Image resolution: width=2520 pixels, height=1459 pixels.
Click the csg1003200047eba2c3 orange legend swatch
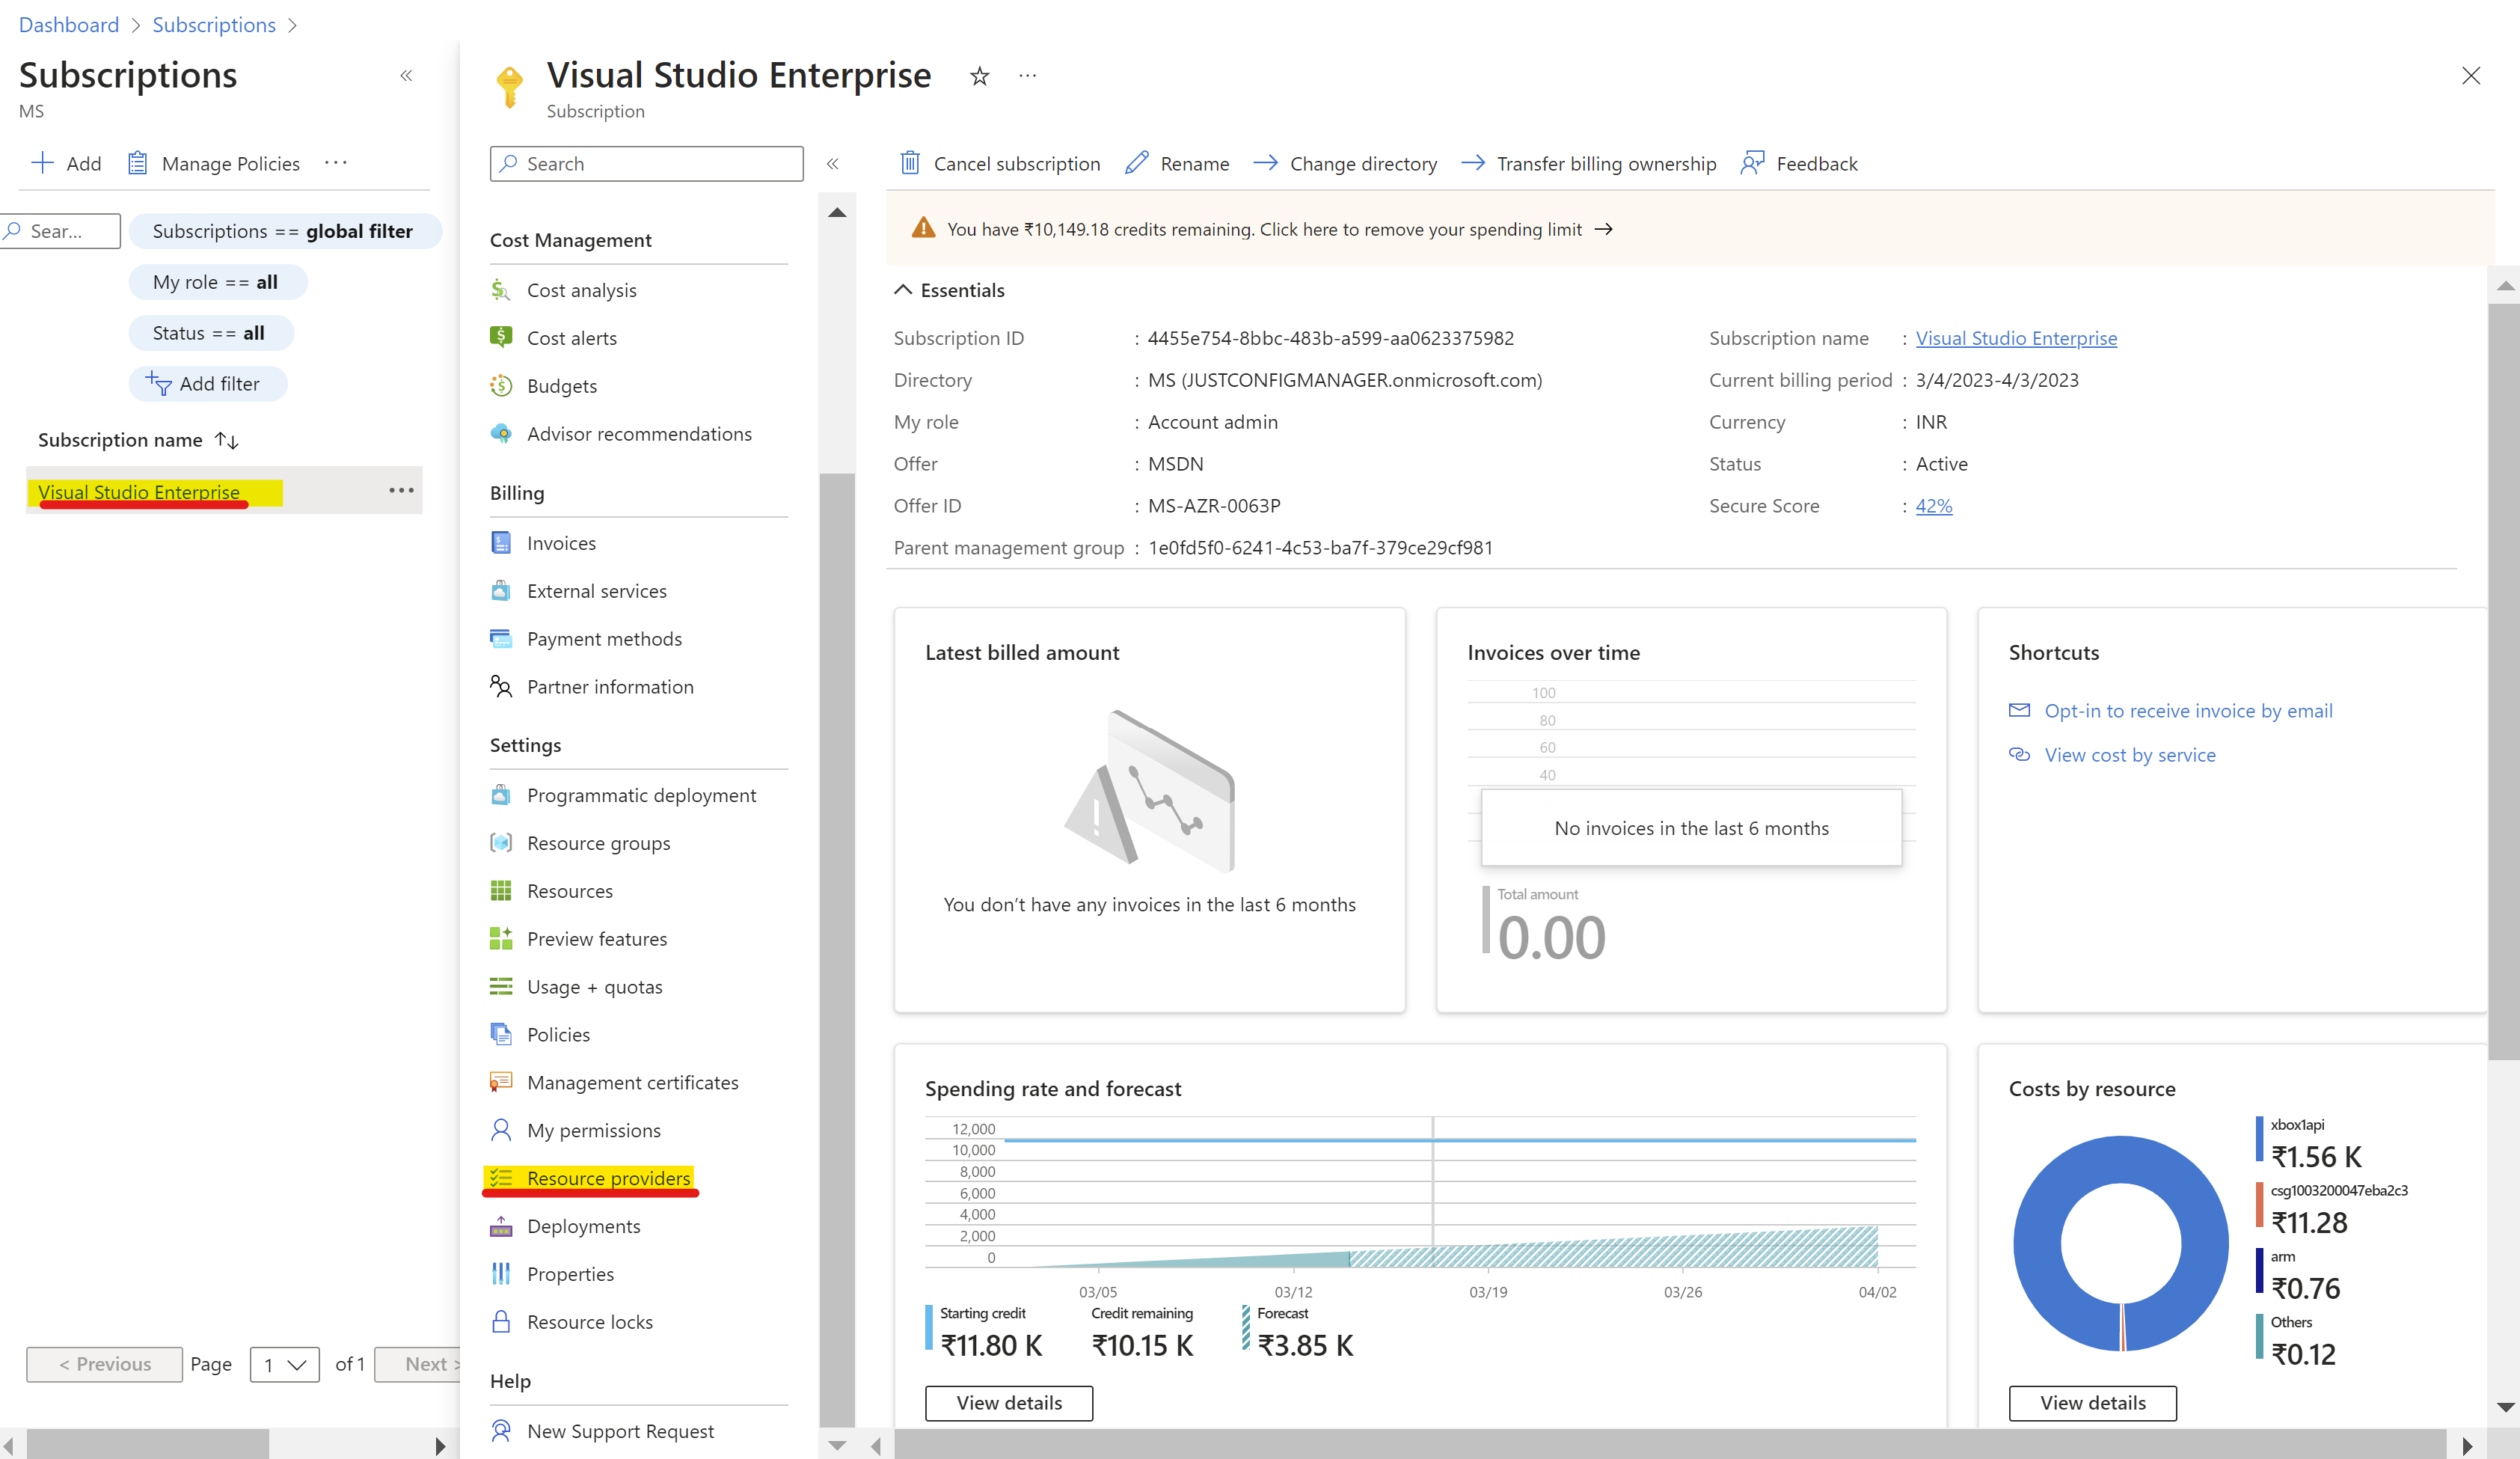[x=2259, y=1205]
